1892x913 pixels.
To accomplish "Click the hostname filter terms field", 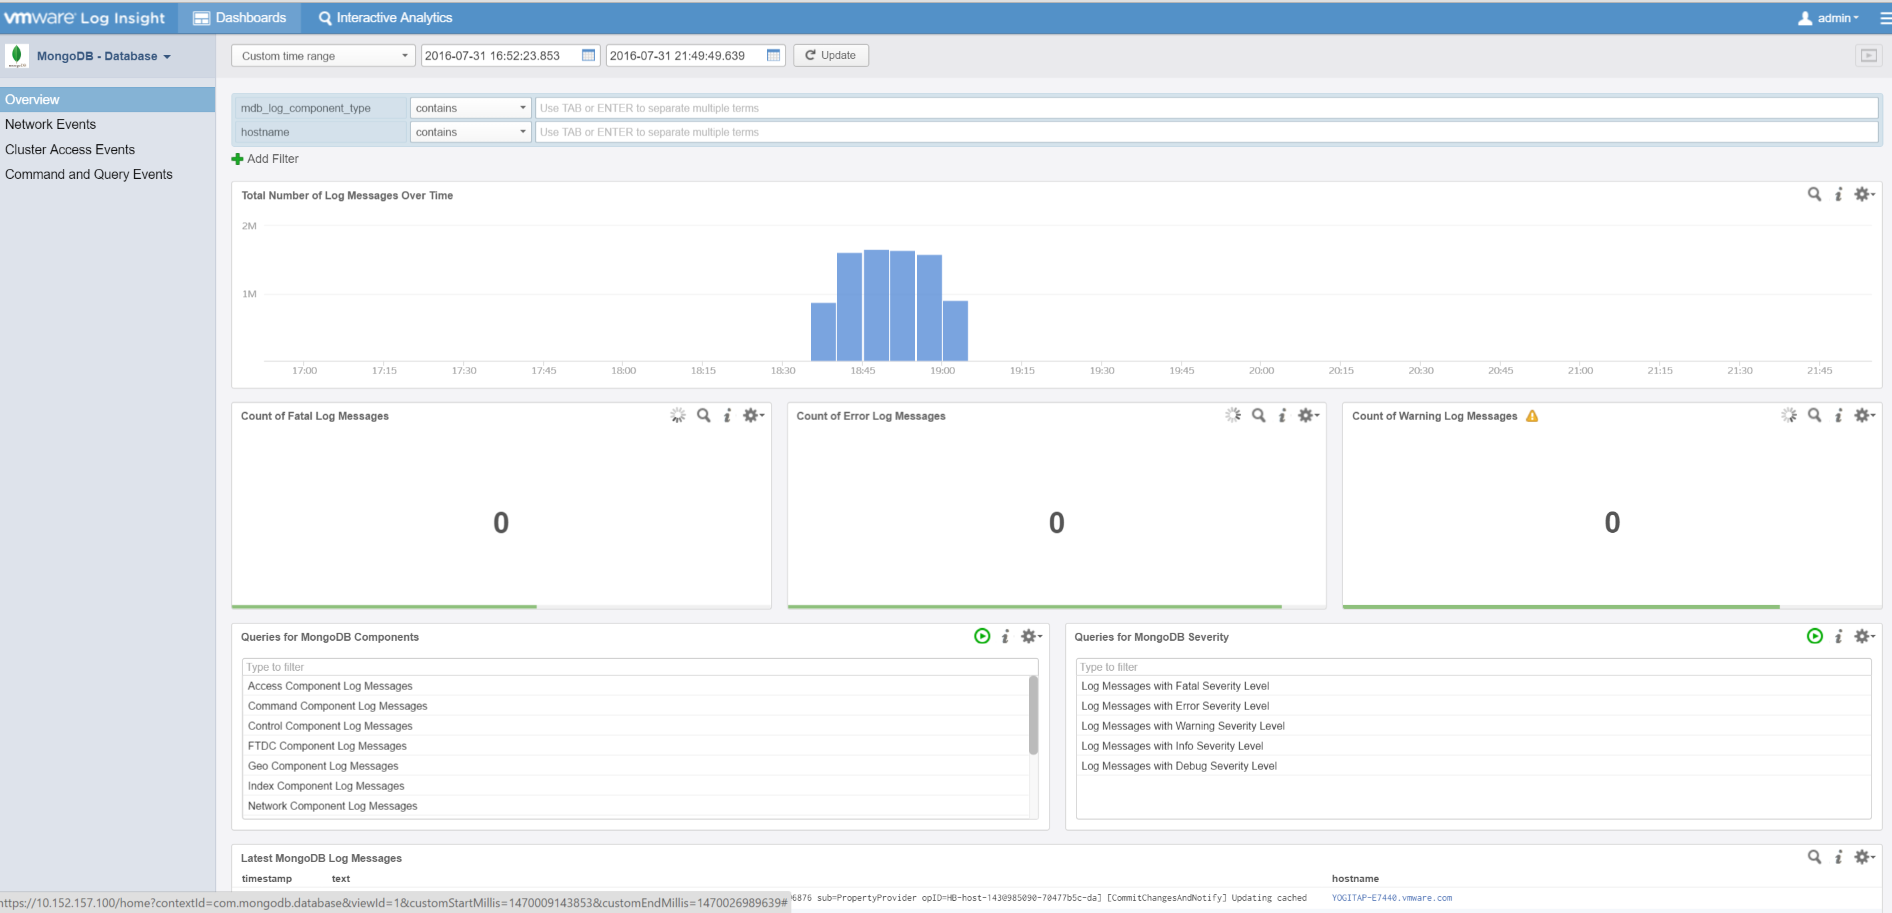I will click(x=1206, y=132).
